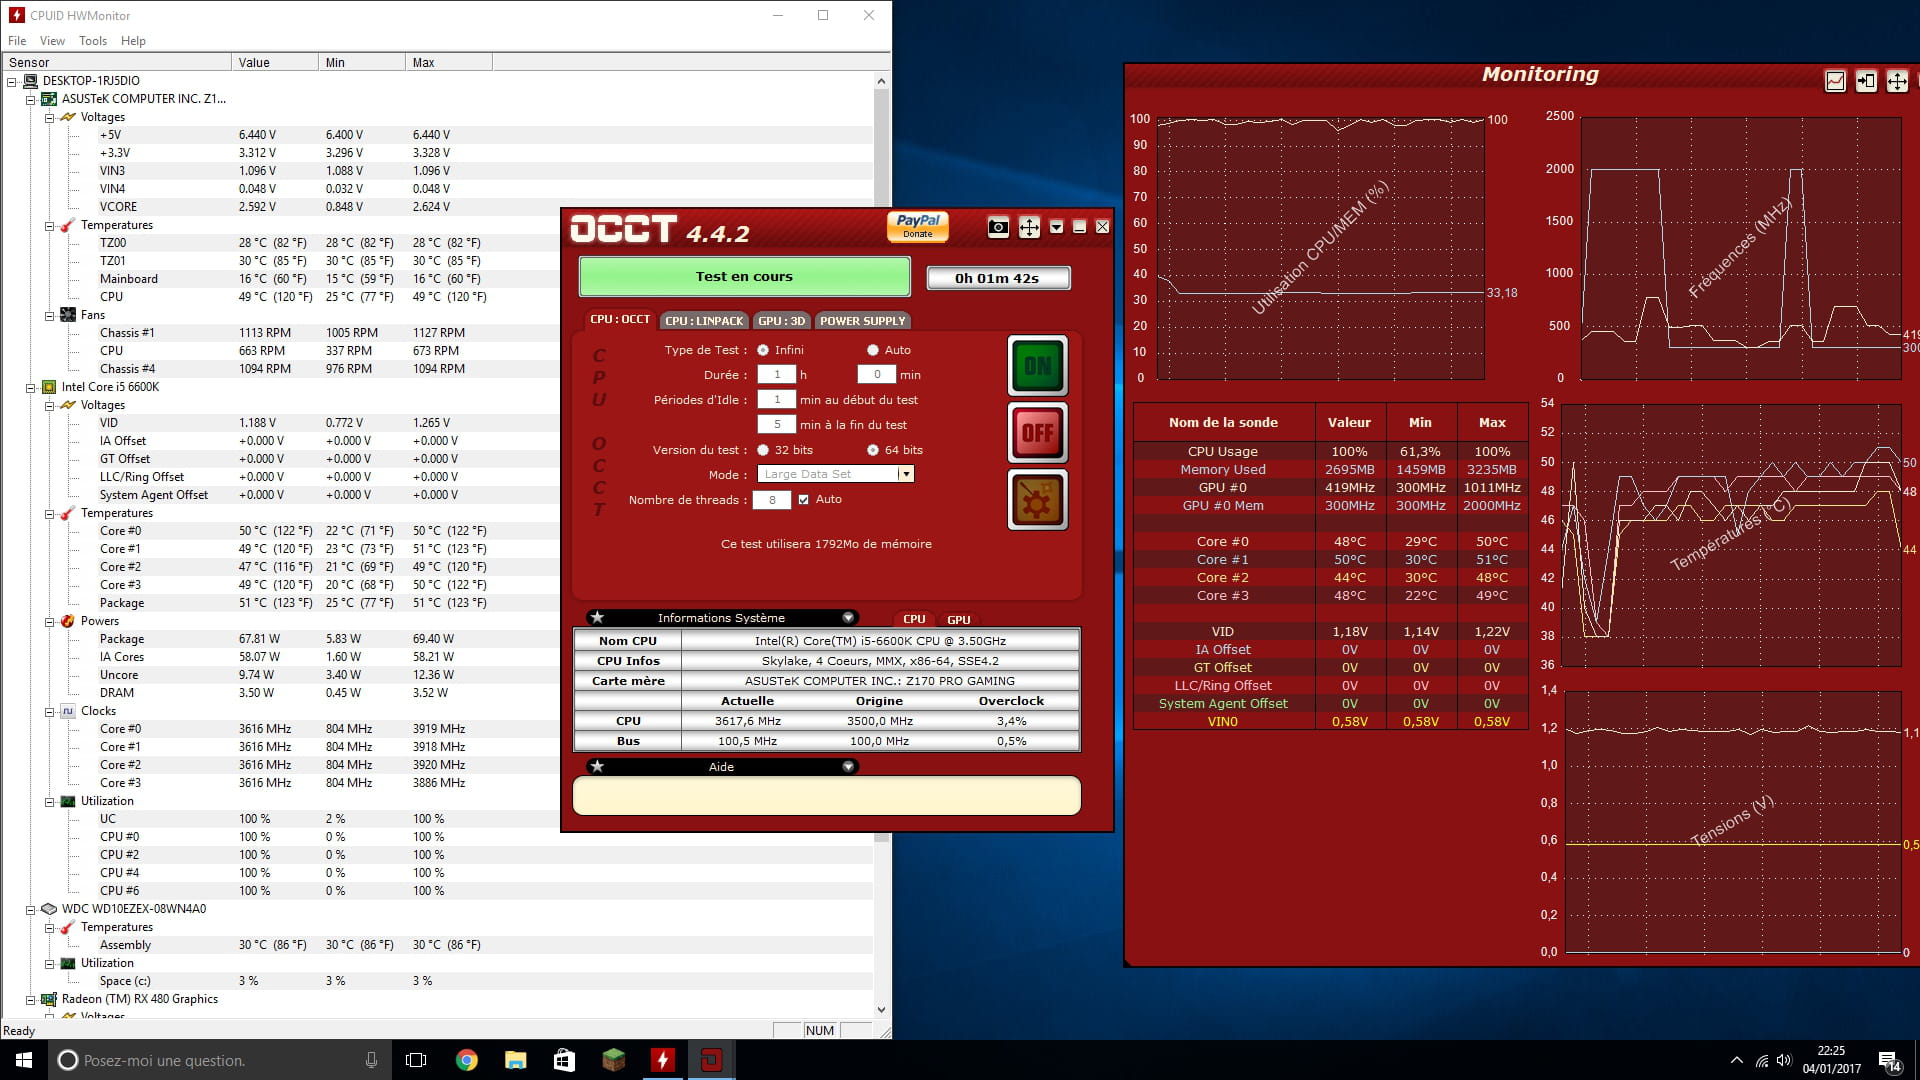Image resolution: width=1920 pixels, height=1080 pixels.
Task: Click the Monitoring dock-panel arrow icon
Action: [x=1866, y=82]
